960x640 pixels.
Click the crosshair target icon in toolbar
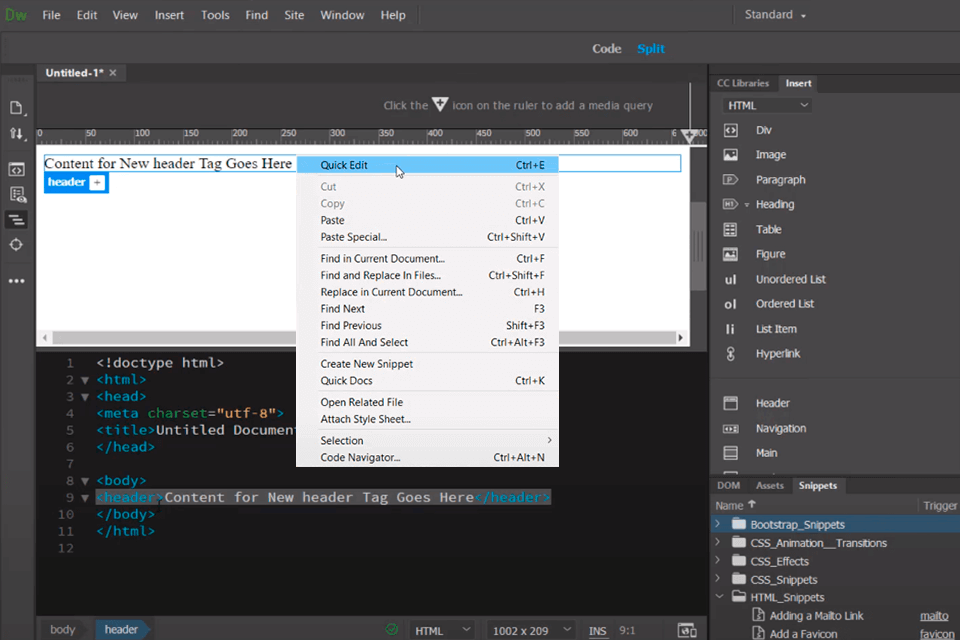(x=17, y=245)
